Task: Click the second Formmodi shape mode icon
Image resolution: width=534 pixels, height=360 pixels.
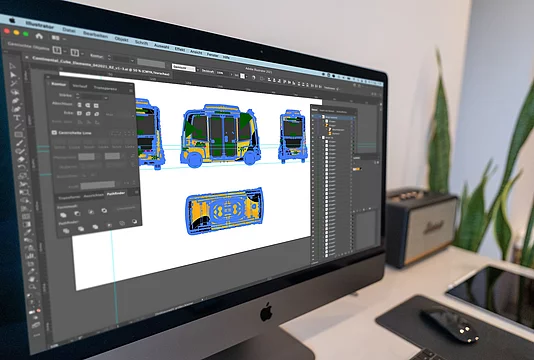Action: 77,213
